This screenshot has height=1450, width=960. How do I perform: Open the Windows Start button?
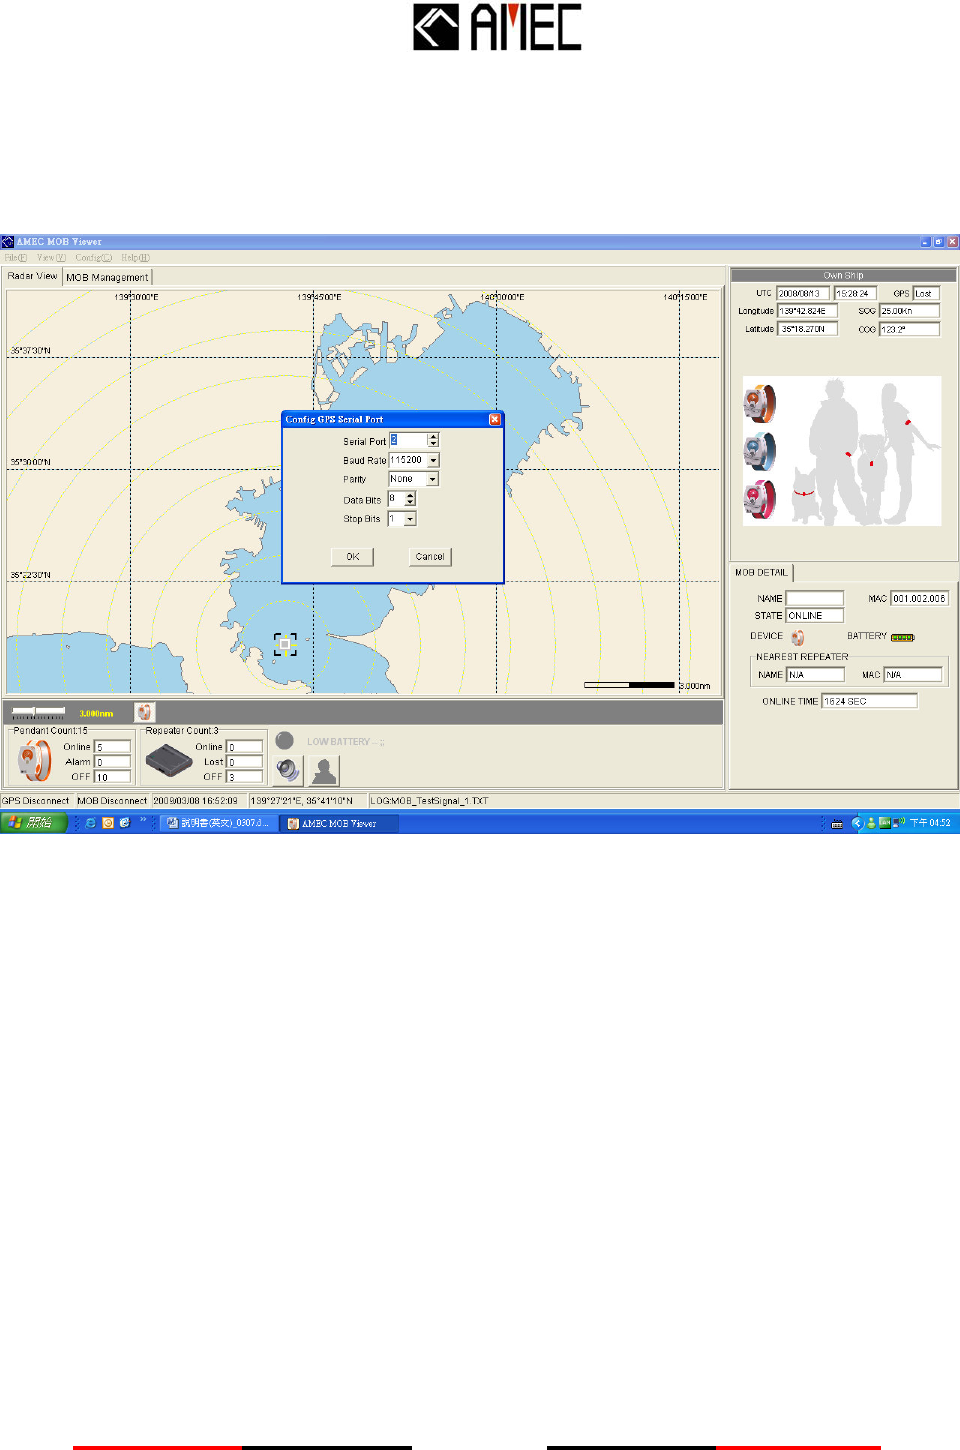coord(34,823)
